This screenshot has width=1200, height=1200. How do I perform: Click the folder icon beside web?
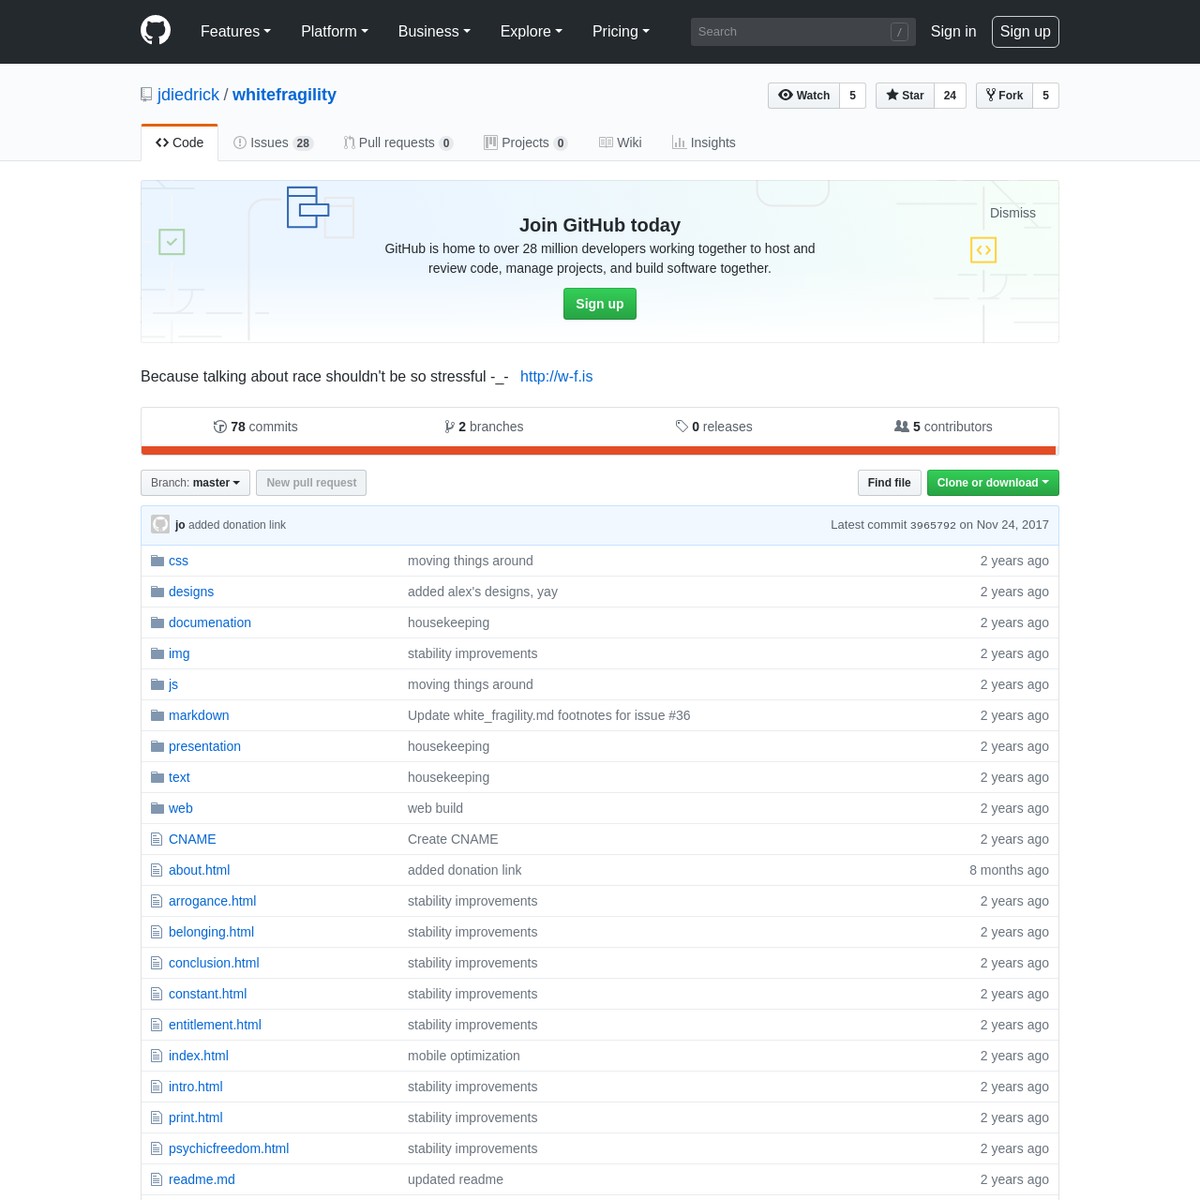click(157, 809)
